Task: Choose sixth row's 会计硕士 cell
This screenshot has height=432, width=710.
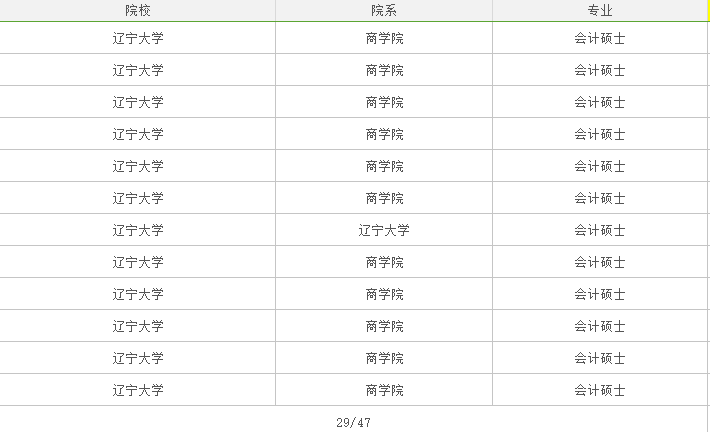Action: click(600, 198)
